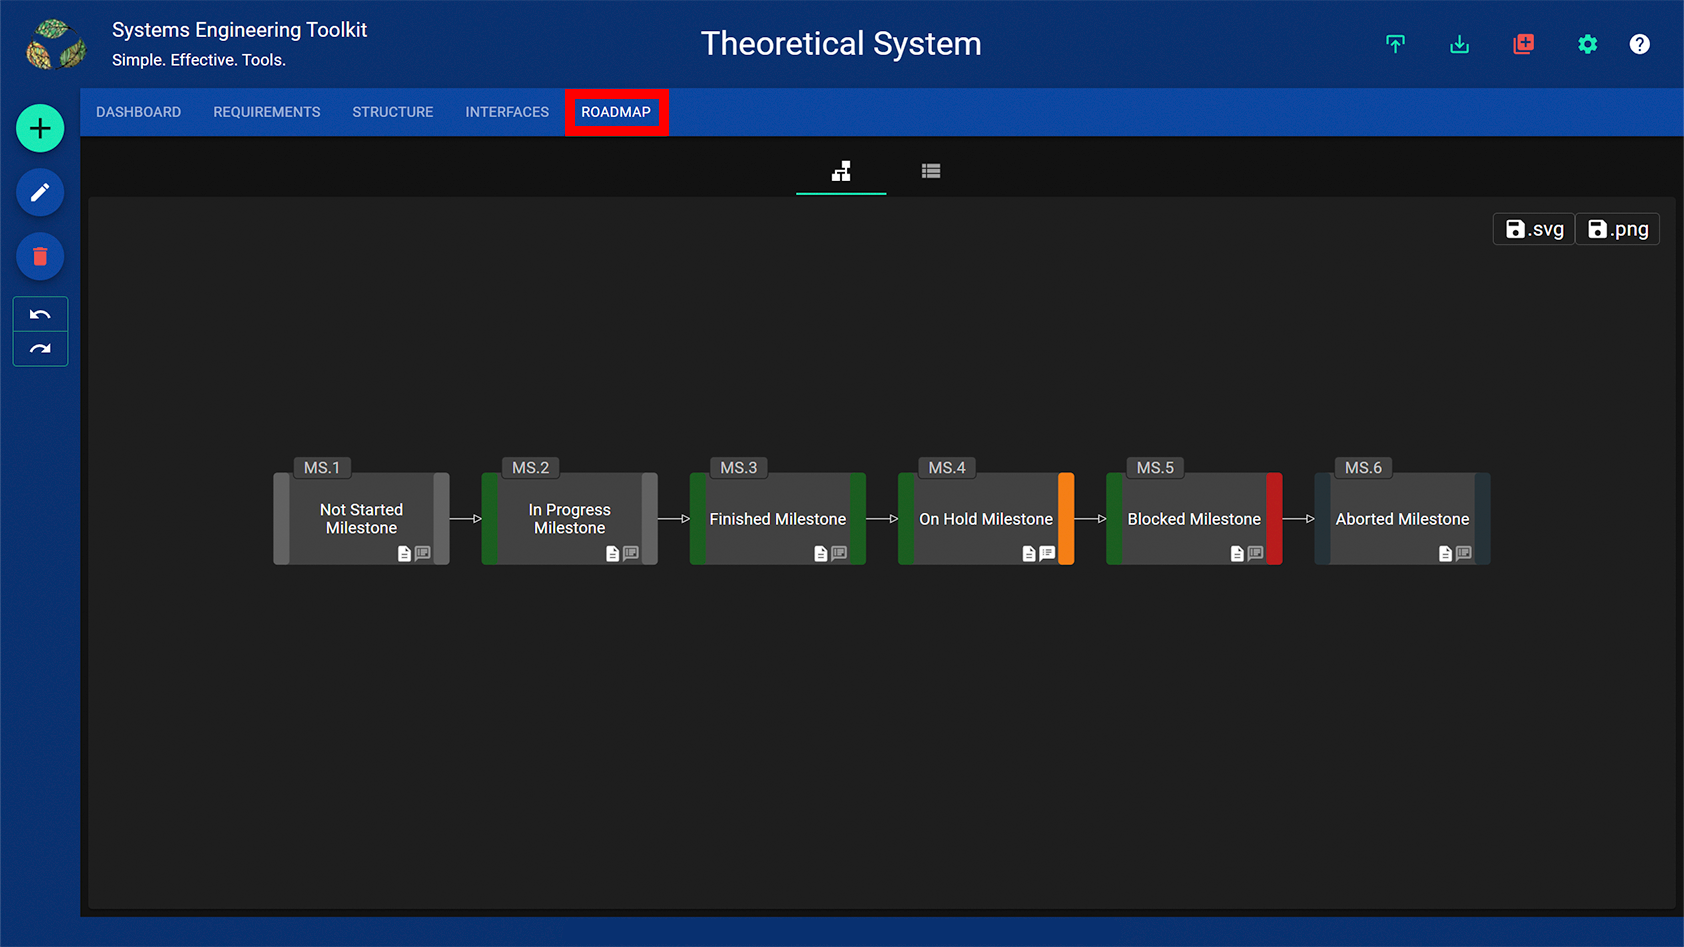The width and height of the screenshot is (1684, 947).
Task: Select the In Progress Milestone node
Action: coord(569,519)
